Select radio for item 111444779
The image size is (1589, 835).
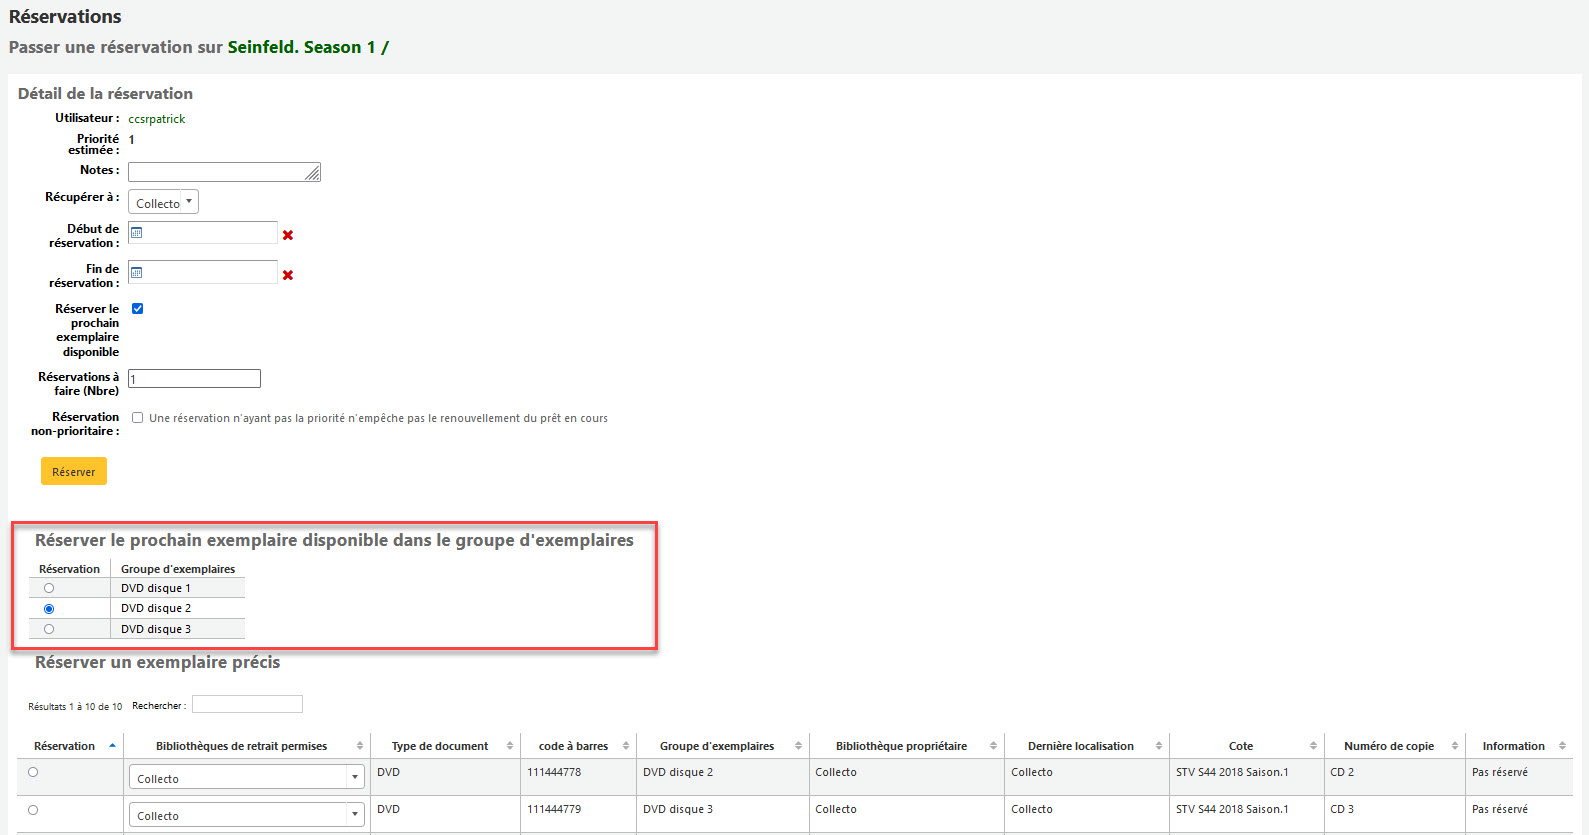pos(33,810)
